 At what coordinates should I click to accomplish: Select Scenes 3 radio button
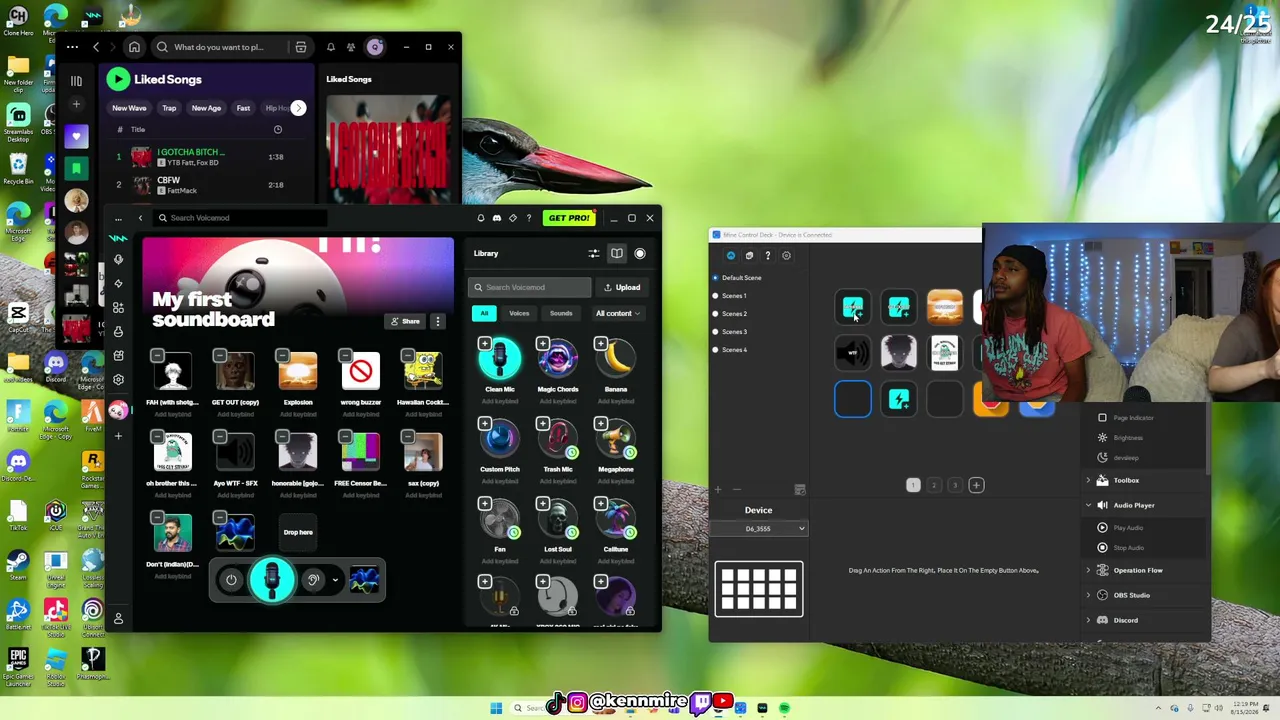click(715, 332)
